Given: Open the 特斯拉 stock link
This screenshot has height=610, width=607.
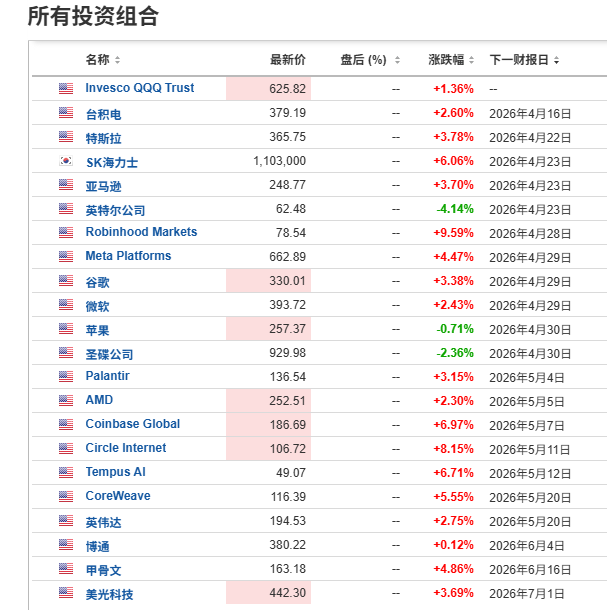Looking at the screenshot, I should [104, 138].
